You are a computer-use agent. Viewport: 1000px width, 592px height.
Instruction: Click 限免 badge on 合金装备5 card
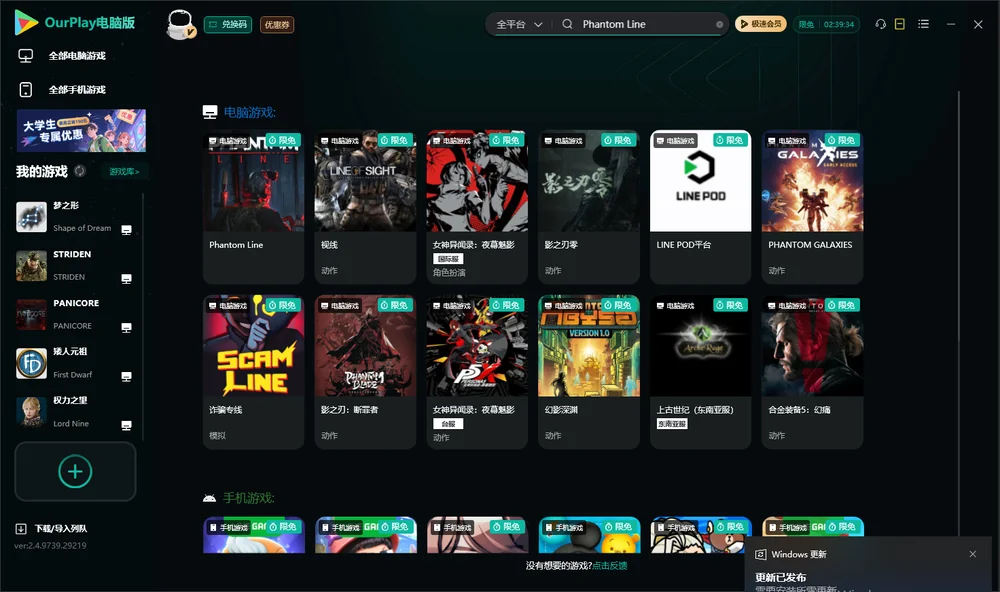click(x=842, y=306)
